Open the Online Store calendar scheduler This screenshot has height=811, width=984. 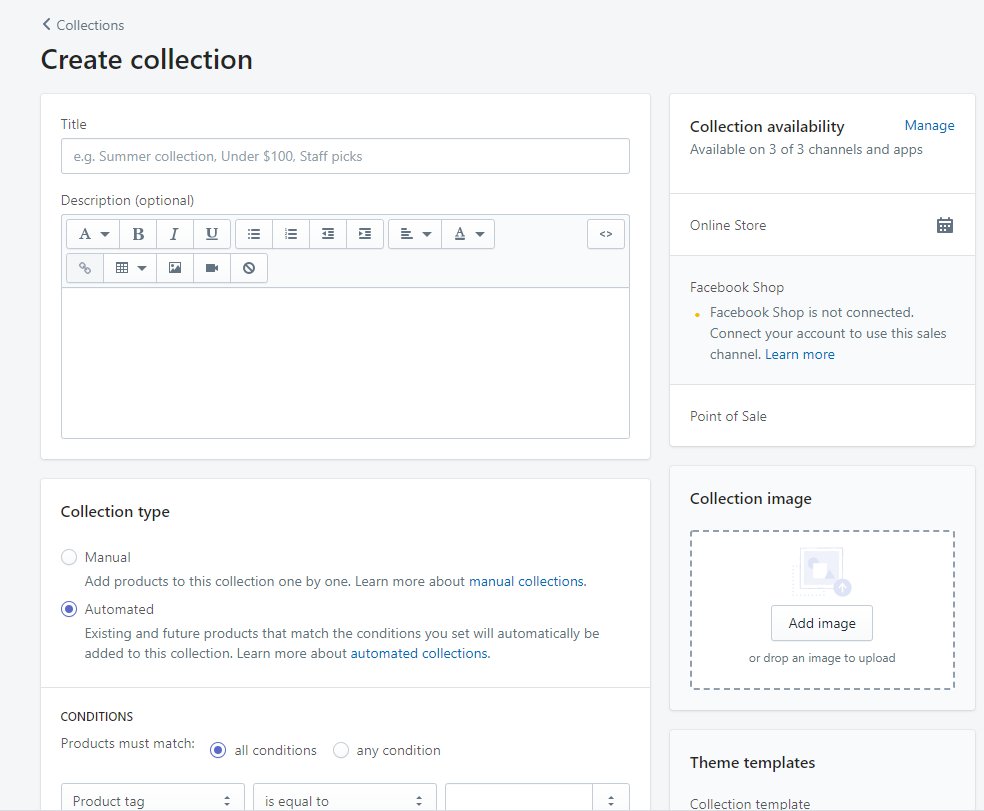pyautogui.click(x=944, y=225)
